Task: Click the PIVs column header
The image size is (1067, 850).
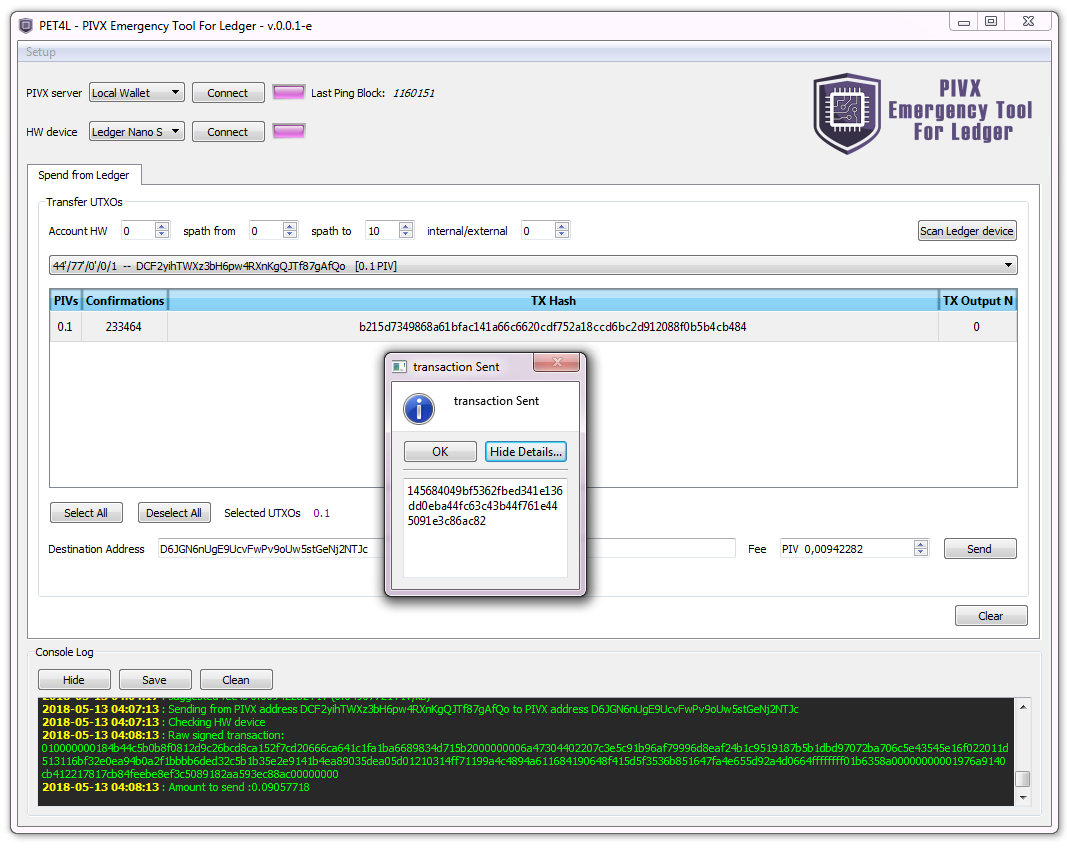Action: [x=66, y=300]
